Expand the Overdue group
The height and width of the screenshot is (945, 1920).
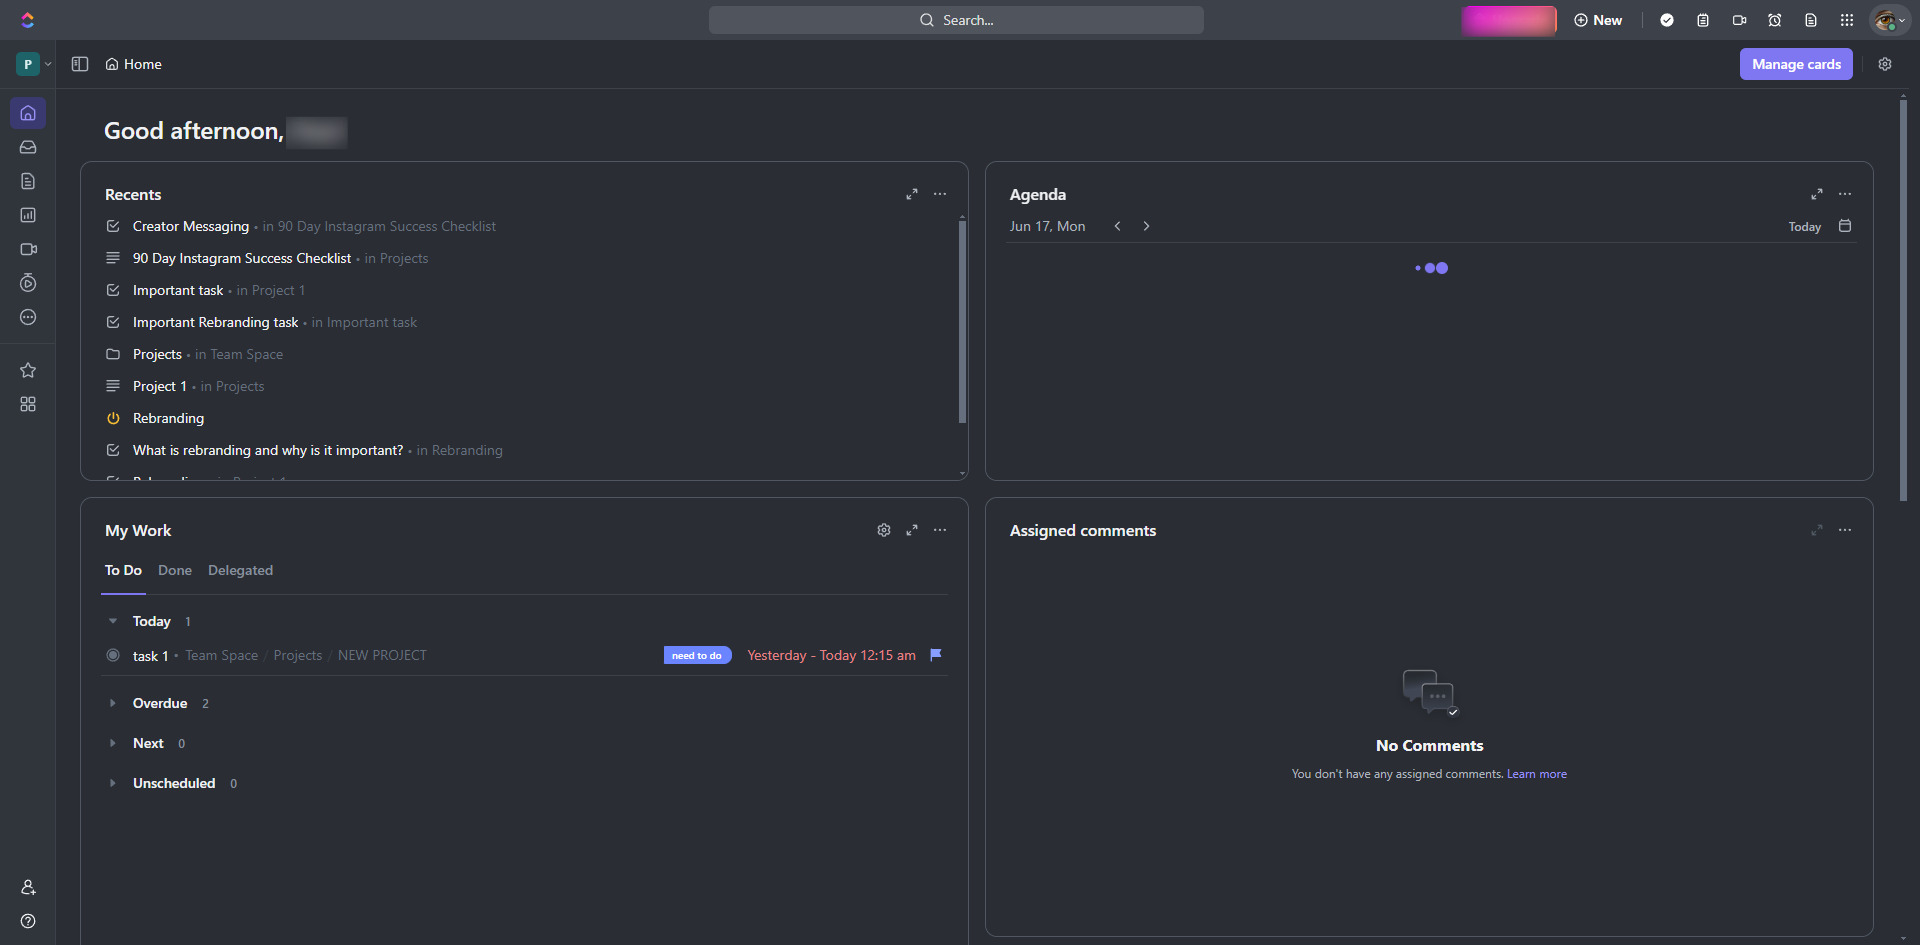113,703
